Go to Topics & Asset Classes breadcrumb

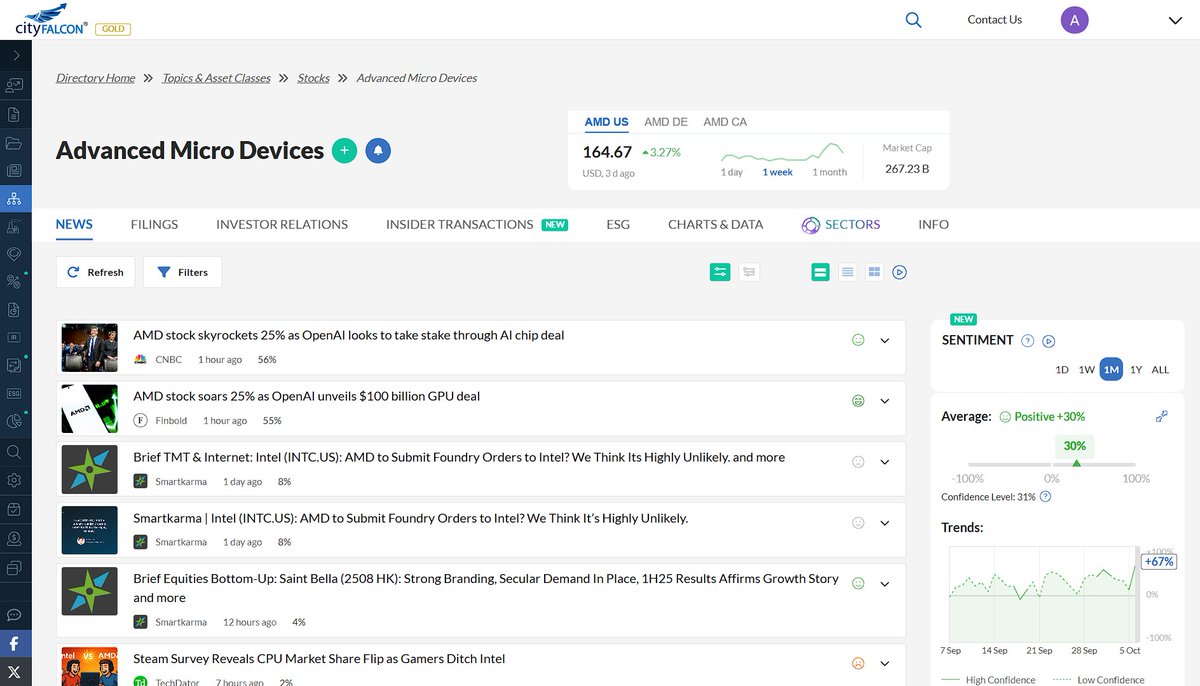coord(216,78)
